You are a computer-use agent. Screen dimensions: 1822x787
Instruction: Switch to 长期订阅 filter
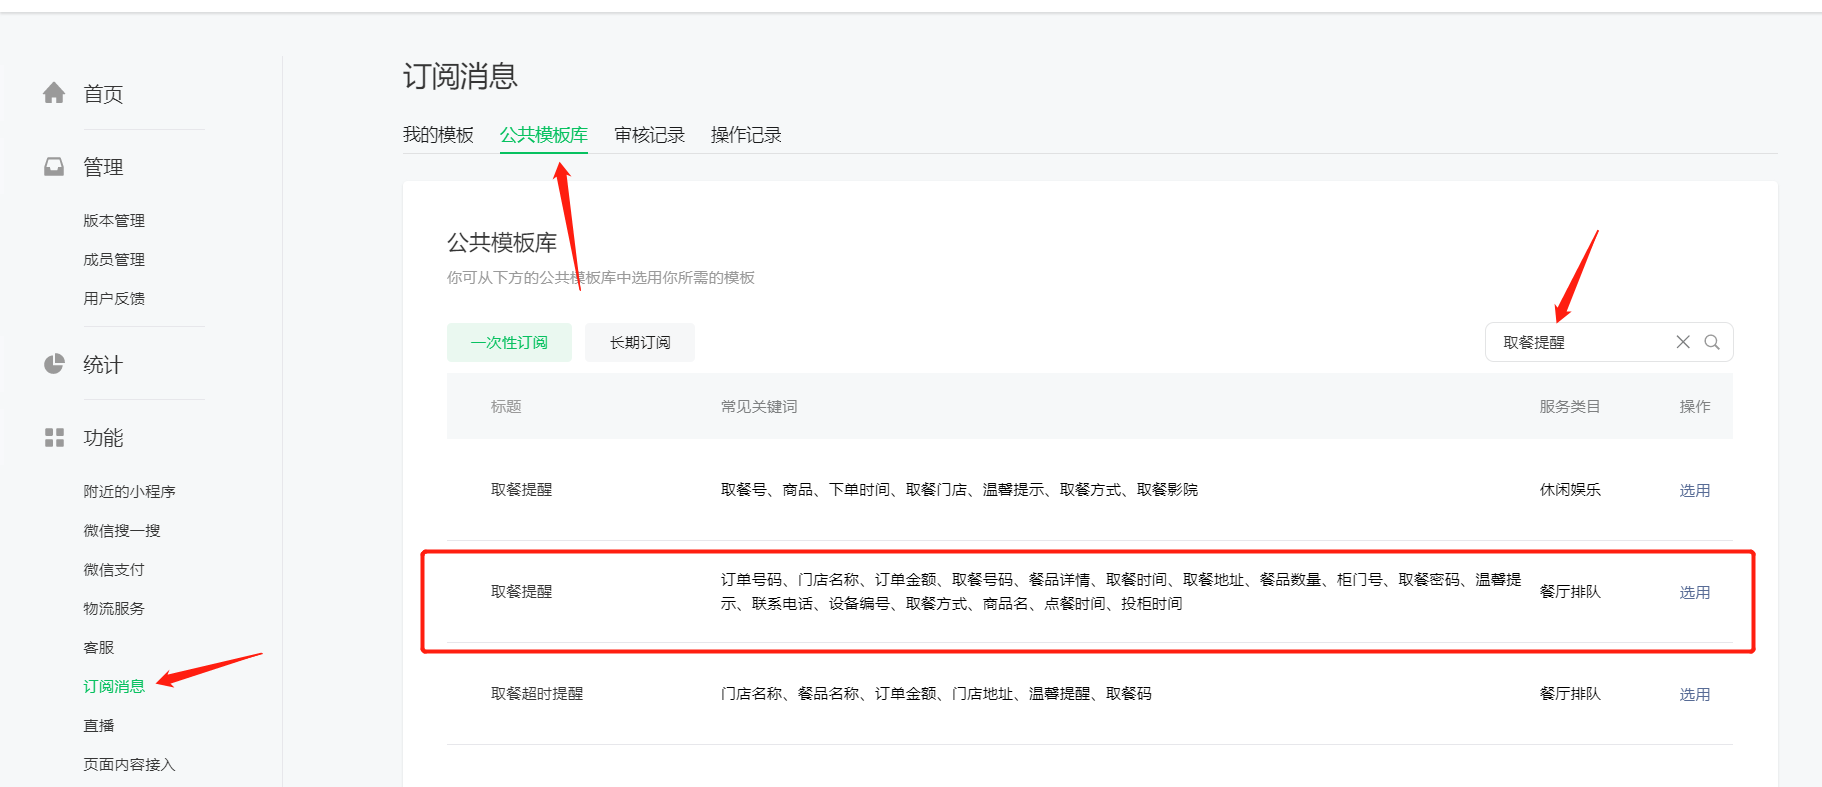click(x=640, y=342)
